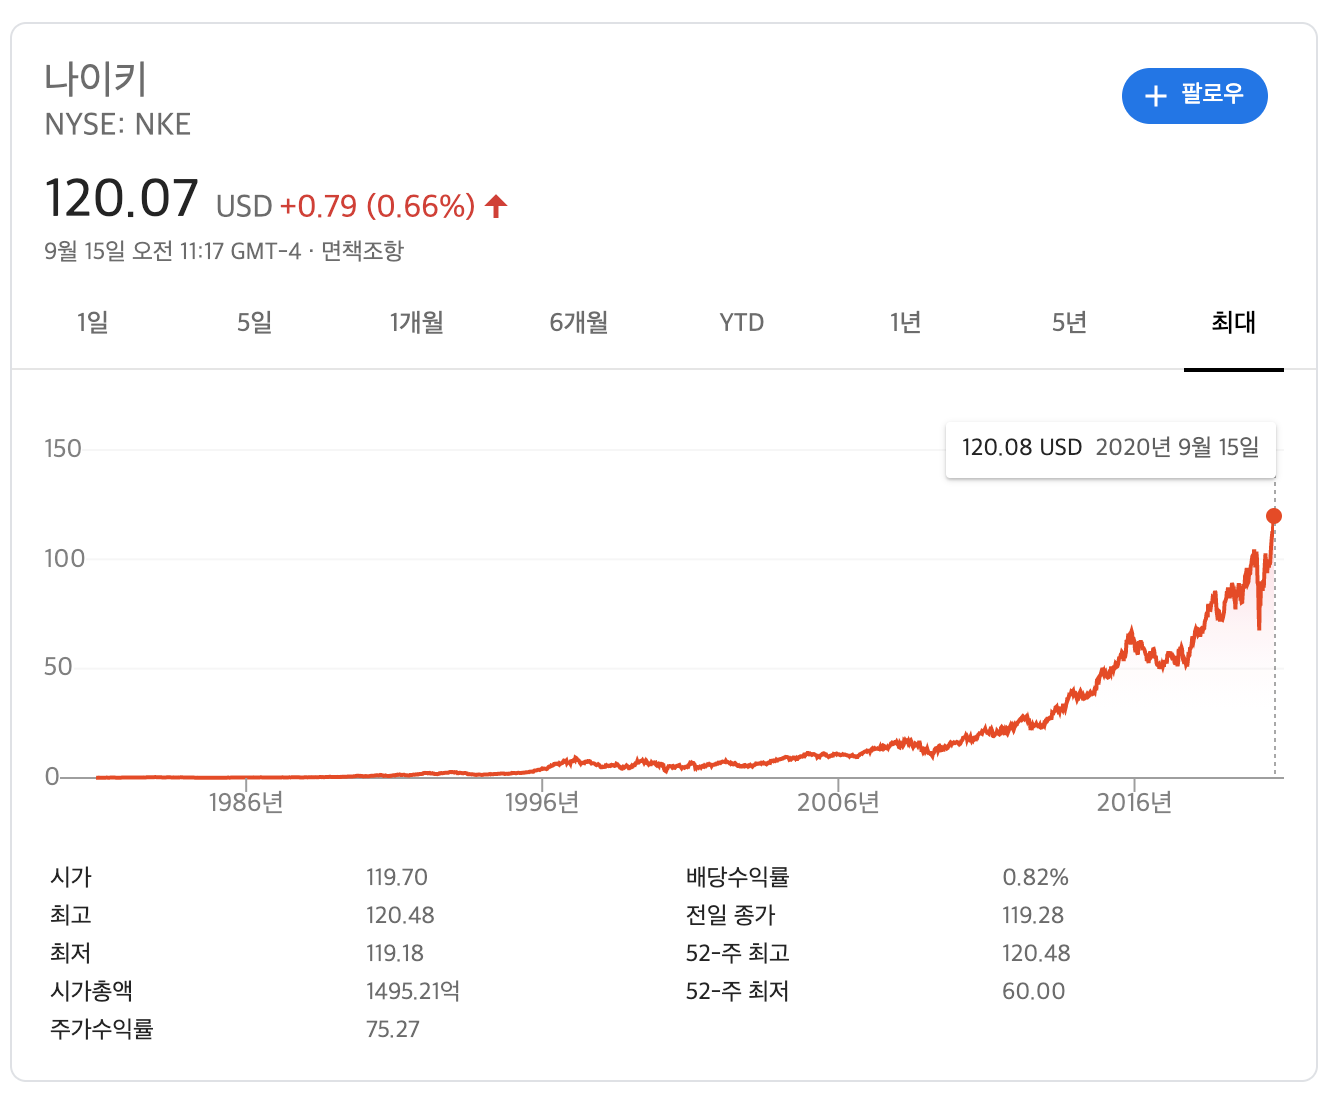Click the 배당수익률 value 0.82%
This screenshot has height=1098, width=1336.
click(x=1035, y=877)
